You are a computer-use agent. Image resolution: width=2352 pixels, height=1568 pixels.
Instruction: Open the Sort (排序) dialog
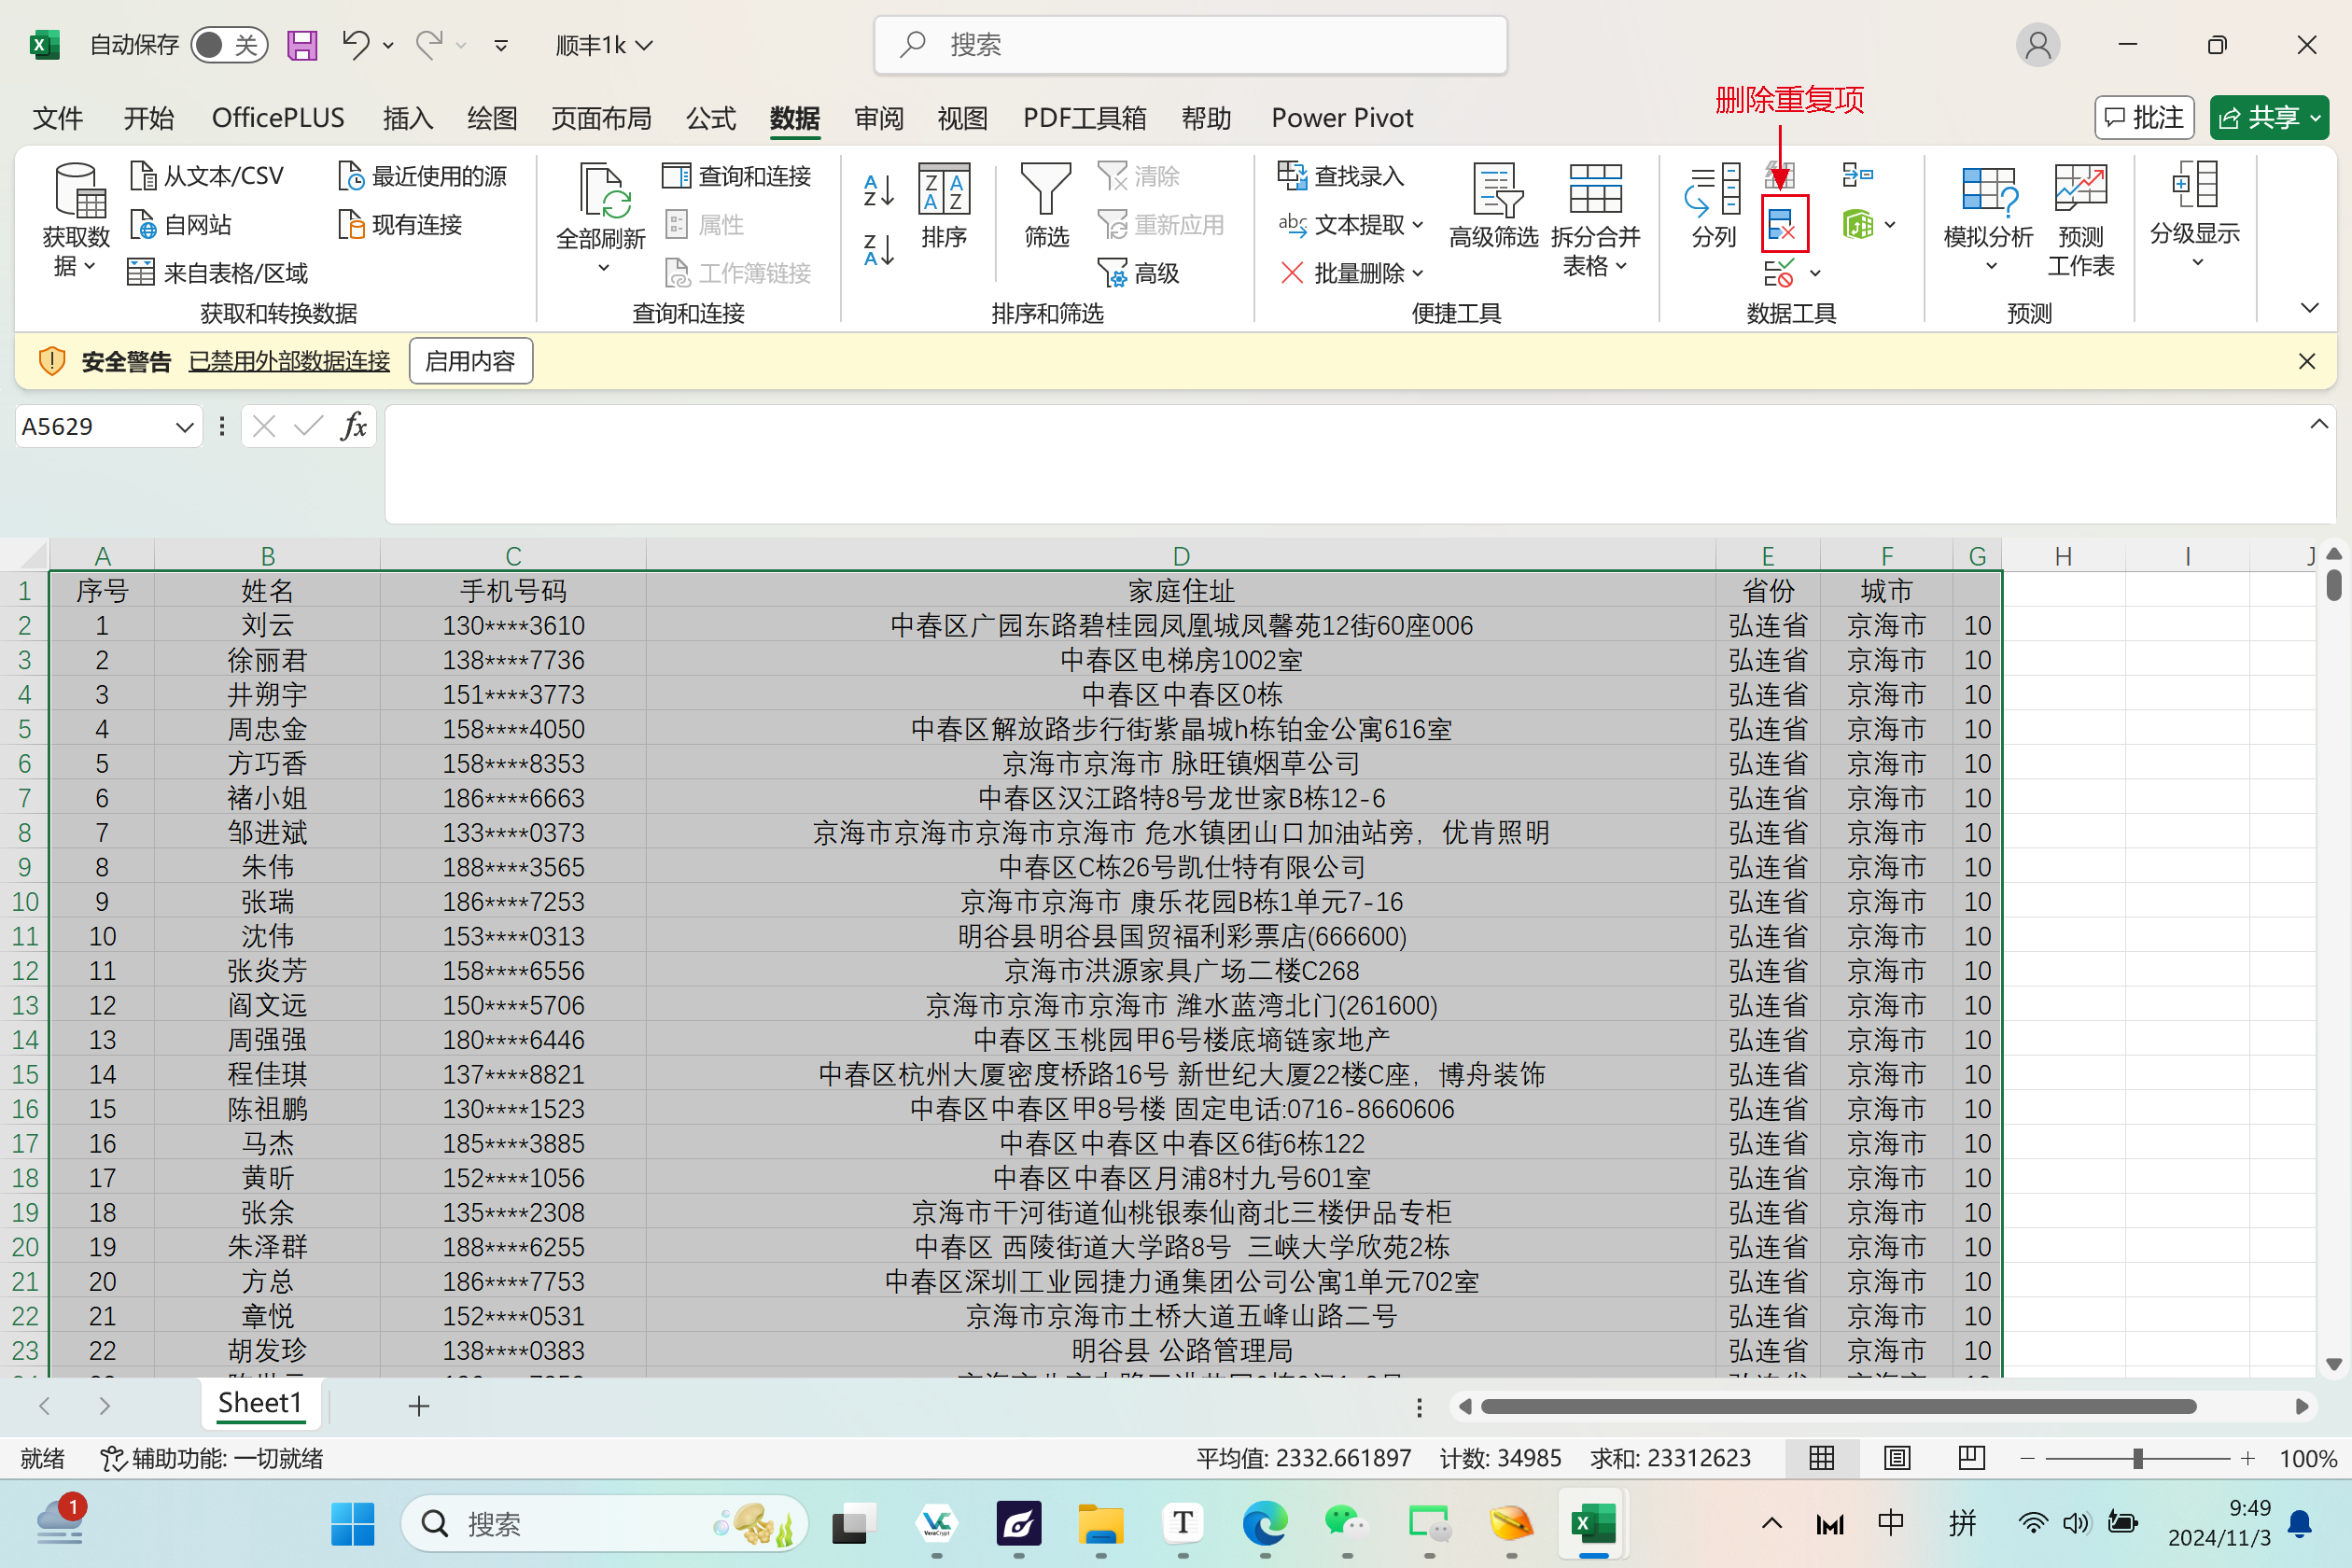(944, 205)
